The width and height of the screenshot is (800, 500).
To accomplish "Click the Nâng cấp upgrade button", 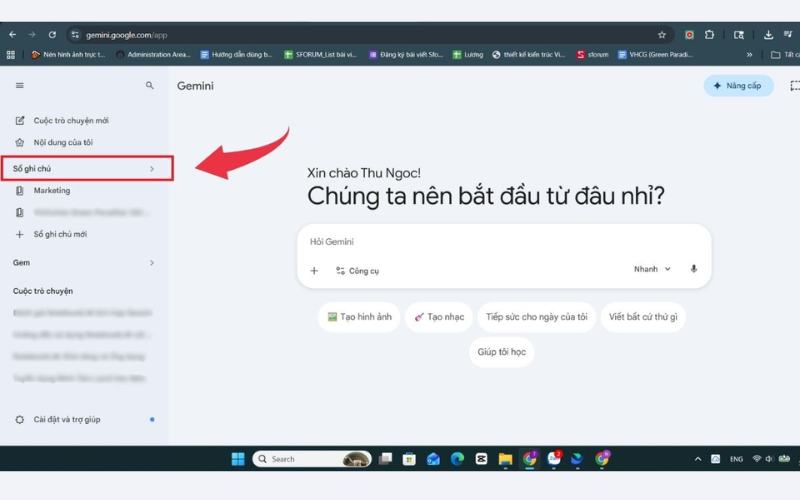I will pyautogui.click(x=738, y=86).
